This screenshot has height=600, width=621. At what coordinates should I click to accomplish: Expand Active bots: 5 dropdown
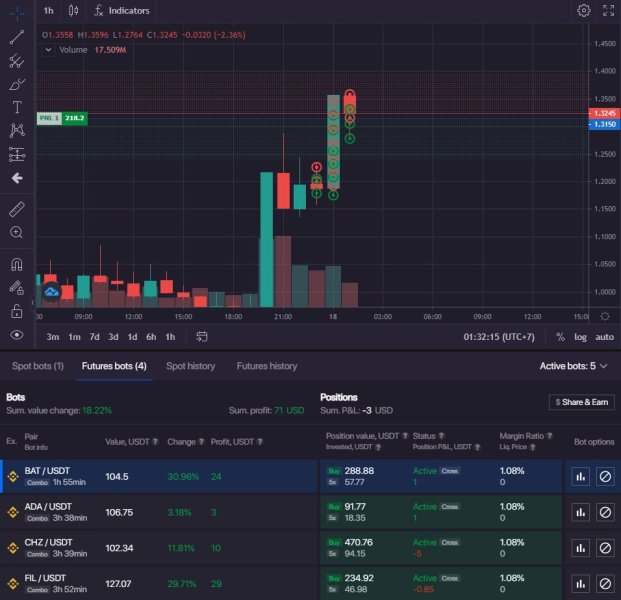pyautogui.click(x=573, y=366)
